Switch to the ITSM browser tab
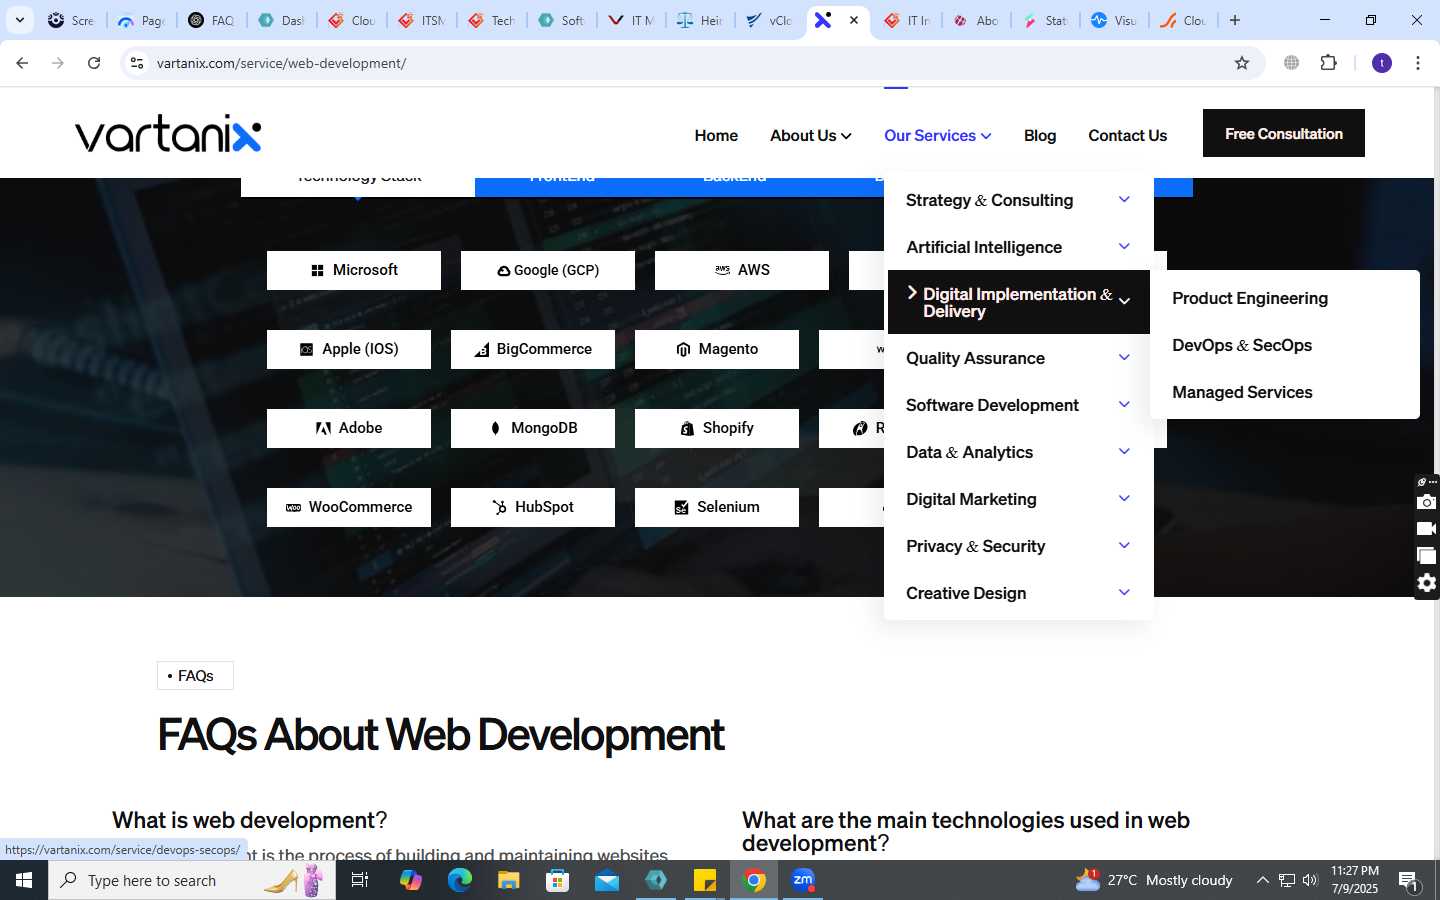This screenshot has width=1440, height=900. click(x=422, y=20)
